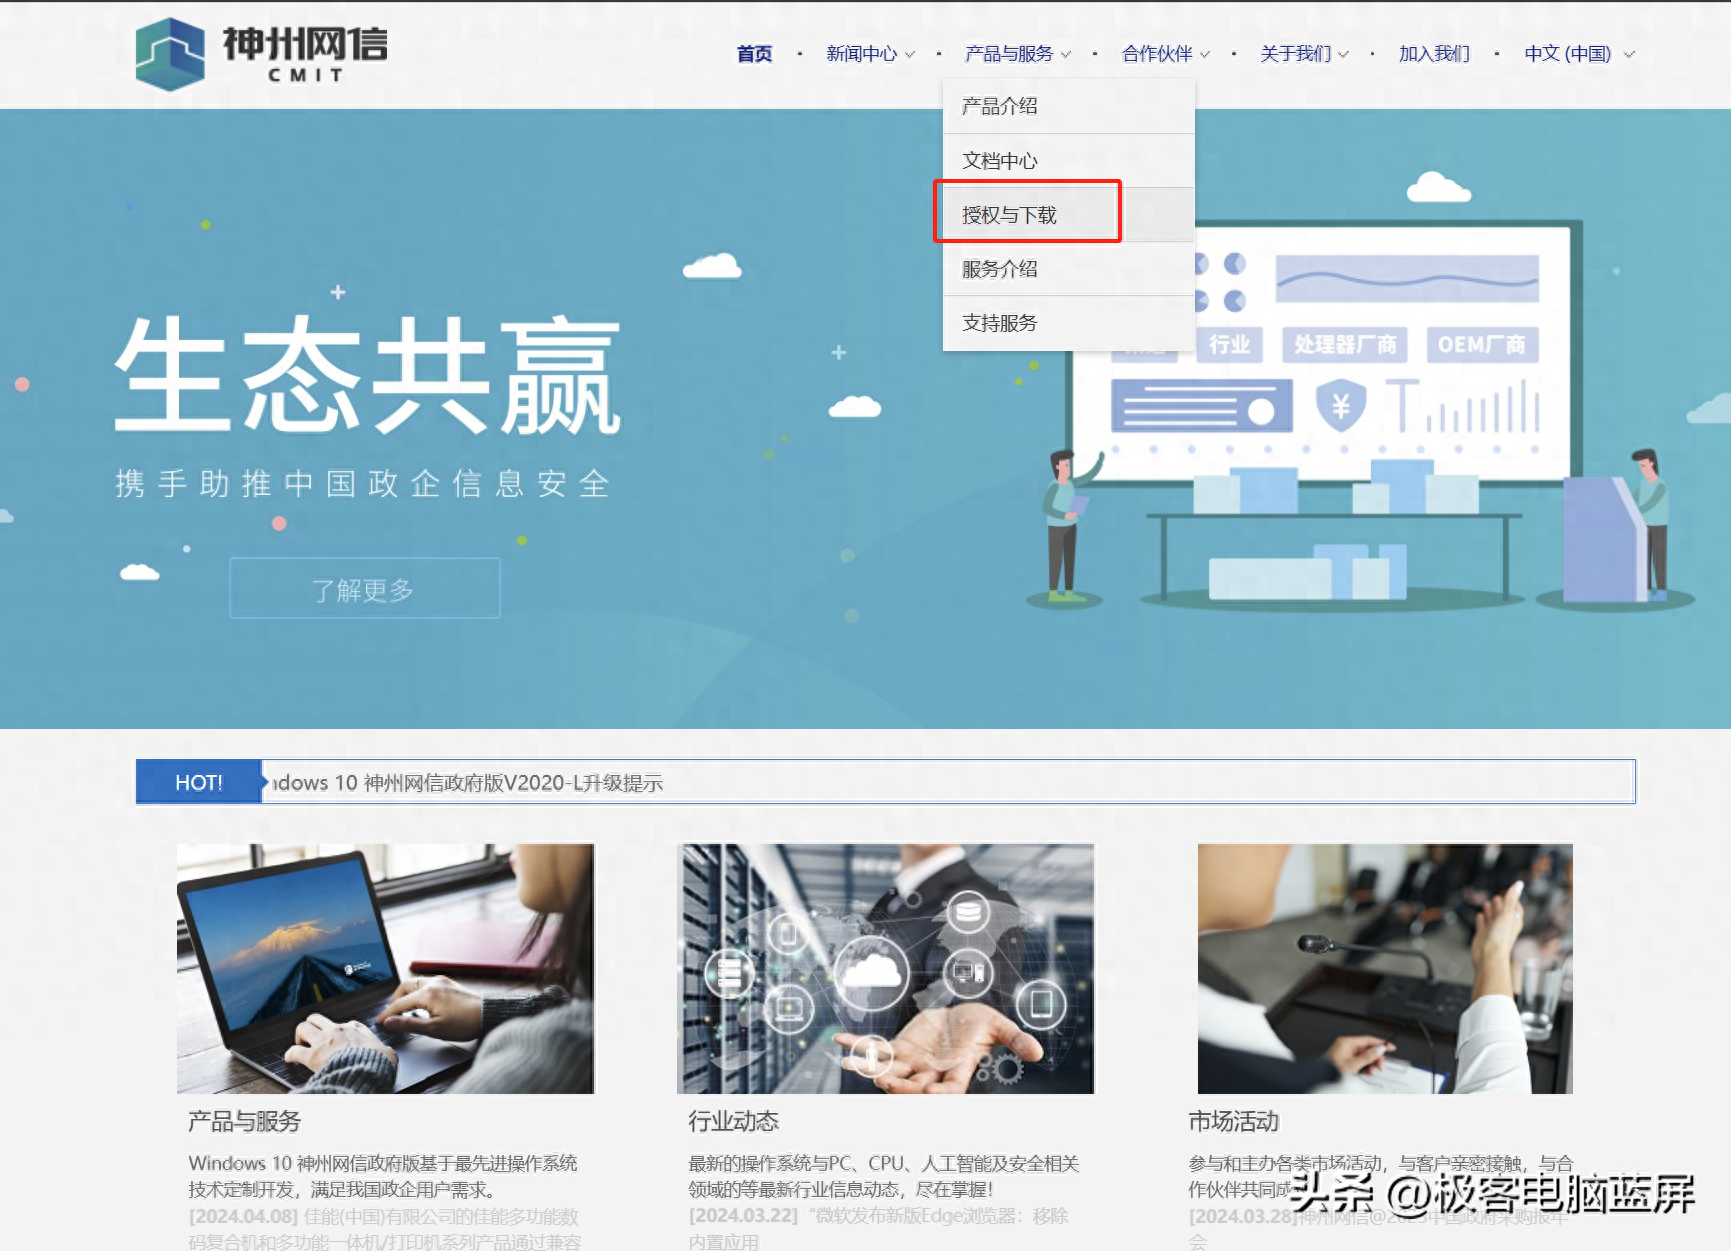This screenshot has width=1731, height=1251.
Task: Open the 产品与服务 section heading
Action: (244, 1121)
